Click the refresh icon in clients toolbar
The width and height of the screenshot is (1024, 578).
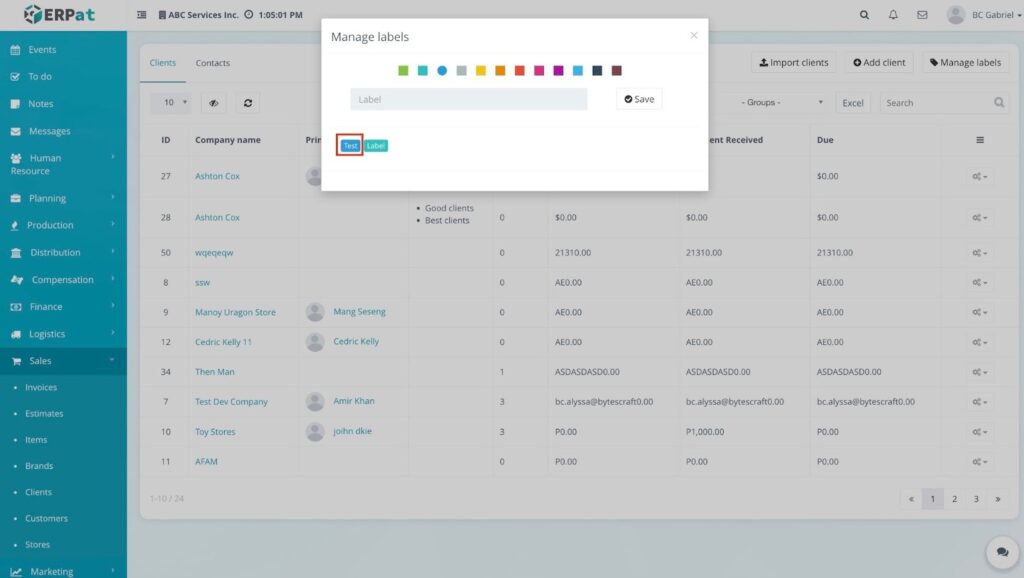point(248,102)
